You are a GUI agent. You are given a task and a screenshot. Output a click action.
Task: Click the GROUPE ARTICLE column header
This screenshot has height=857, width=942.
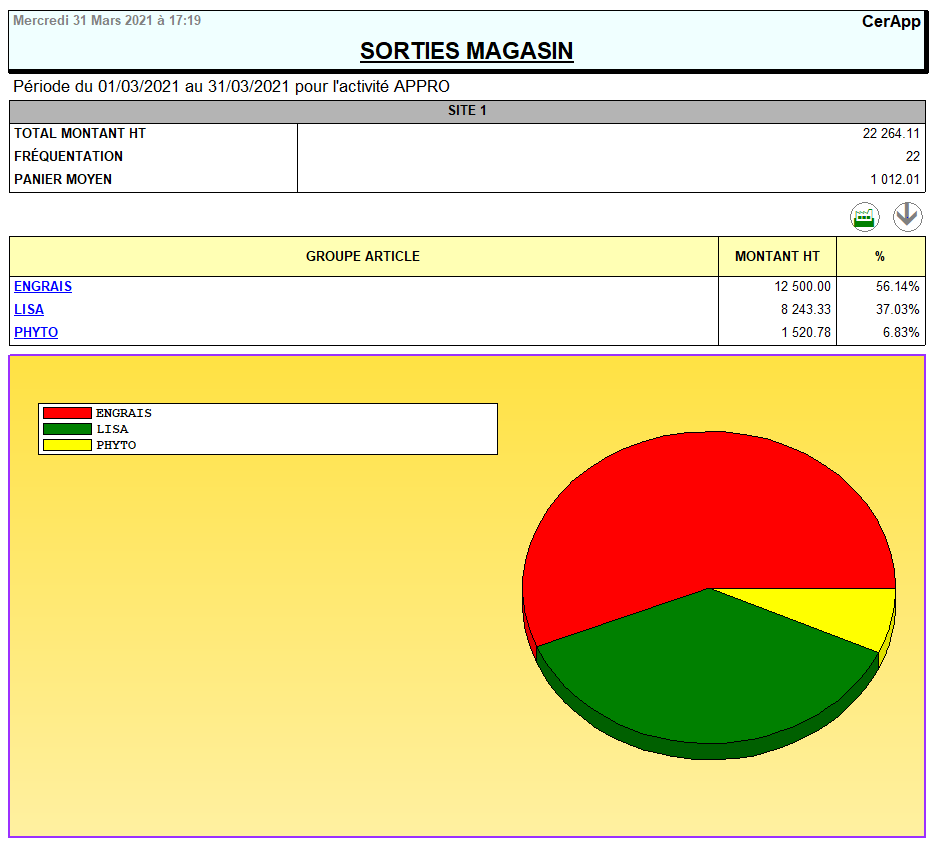[363, 257]
